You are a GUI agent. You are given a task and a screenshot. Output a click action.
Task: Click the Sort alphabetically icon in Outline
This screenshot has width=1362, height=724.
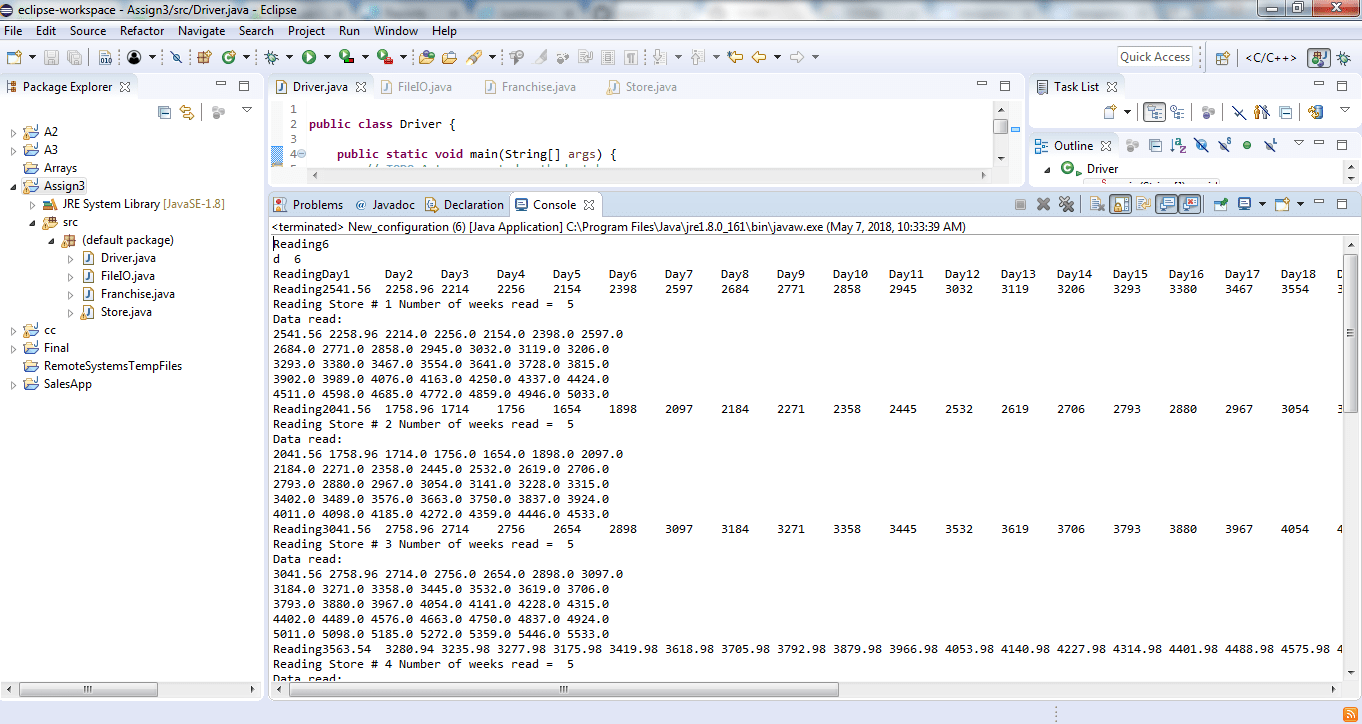[1178, 145]
